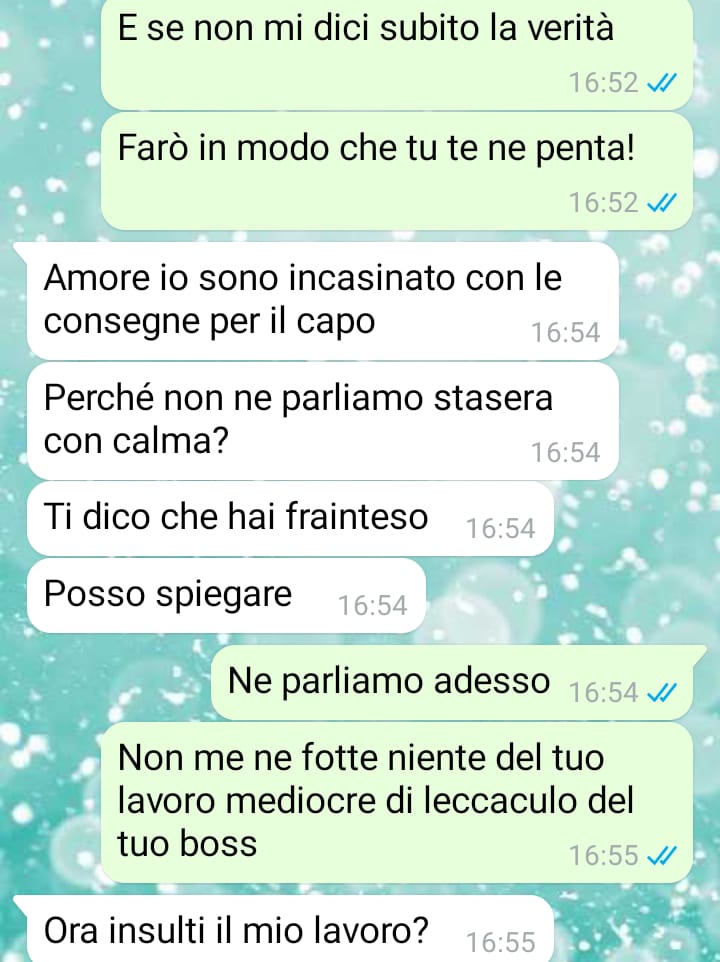This screenshot has width=720, height=962.
Task: Tap the 16:54 timestamp on 'consegne per il capo'
Action: tap(565, 333)
